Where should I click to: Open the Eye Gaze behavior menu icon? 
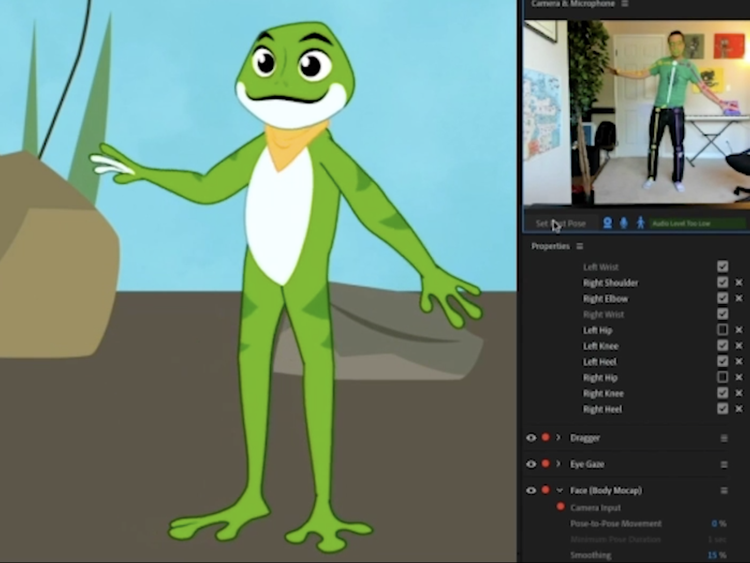724,464
